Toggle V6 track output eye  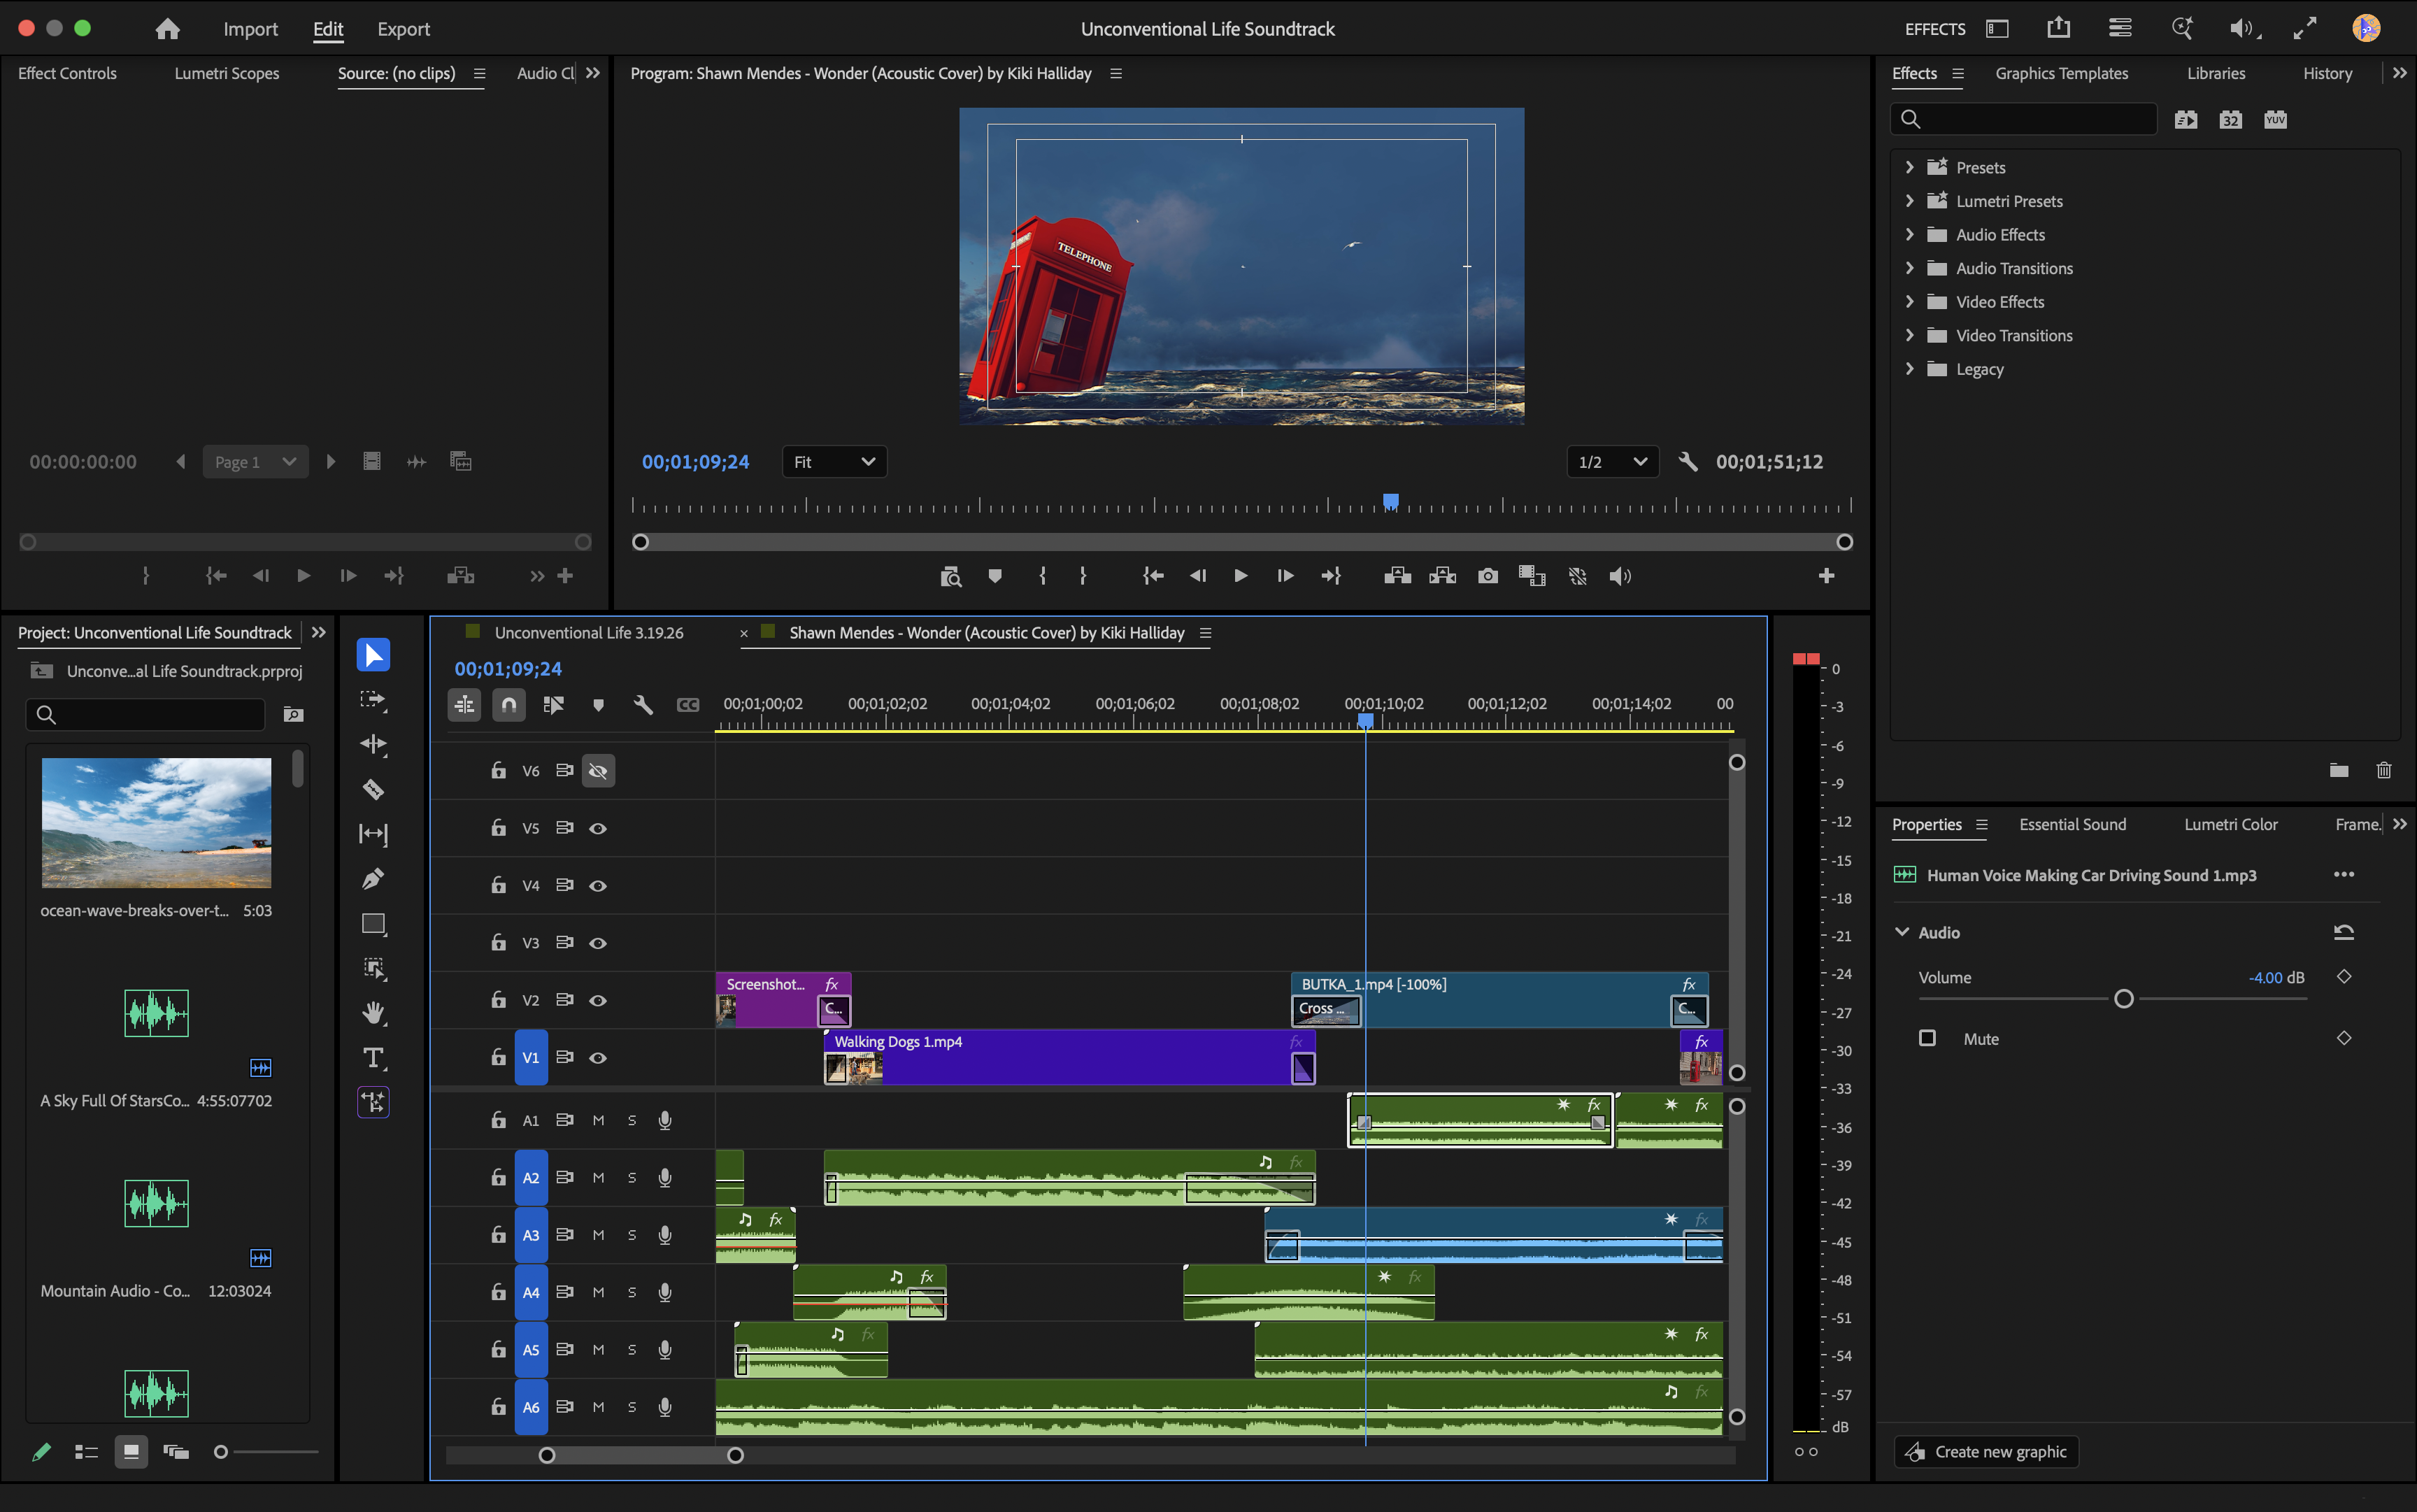(x=598, y=771)
